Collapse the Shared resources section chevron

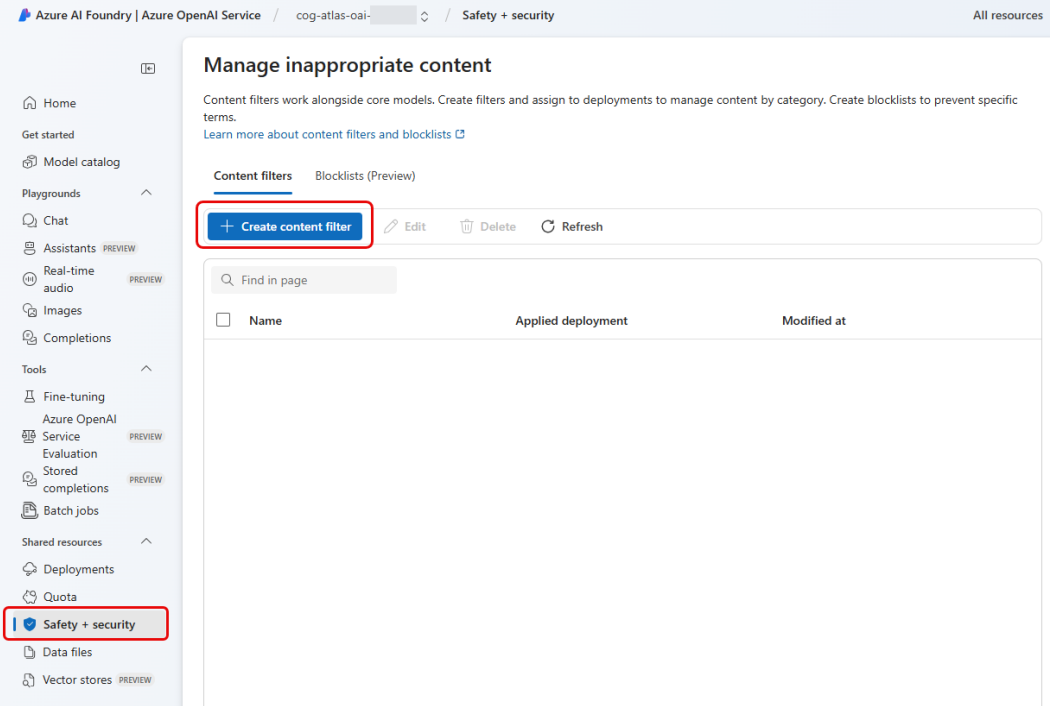pyautogui.click(x=146, y=541)
